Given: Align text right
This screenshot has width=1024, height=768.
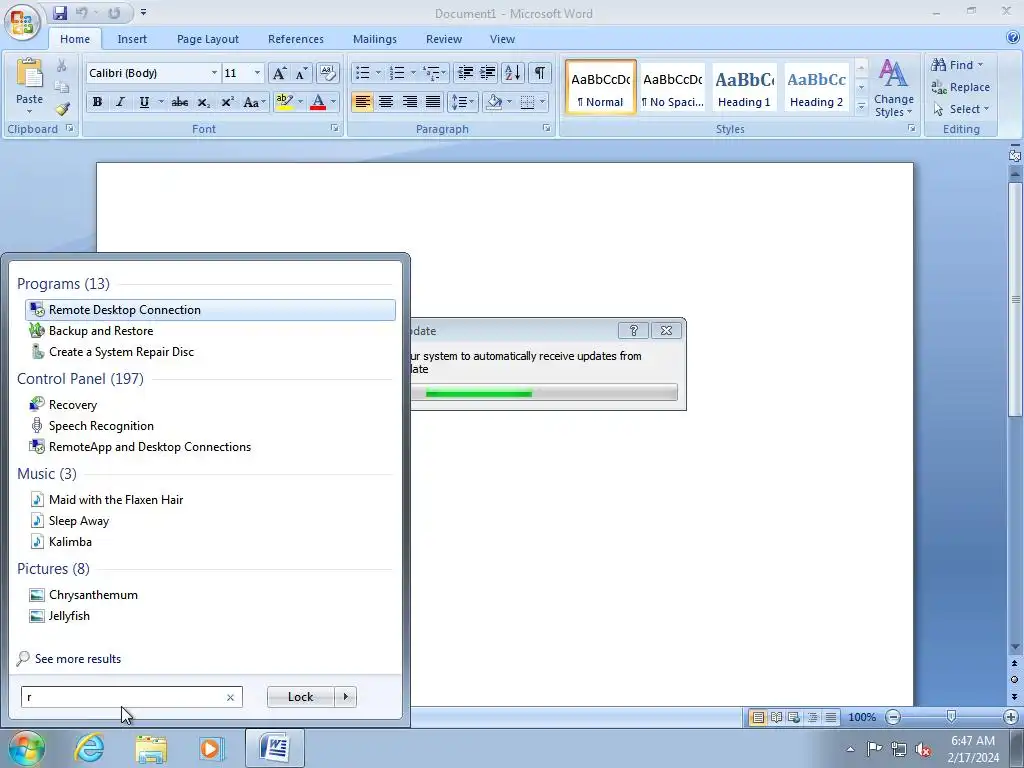Looking at the screenshot, I should [x=409, y=102].
